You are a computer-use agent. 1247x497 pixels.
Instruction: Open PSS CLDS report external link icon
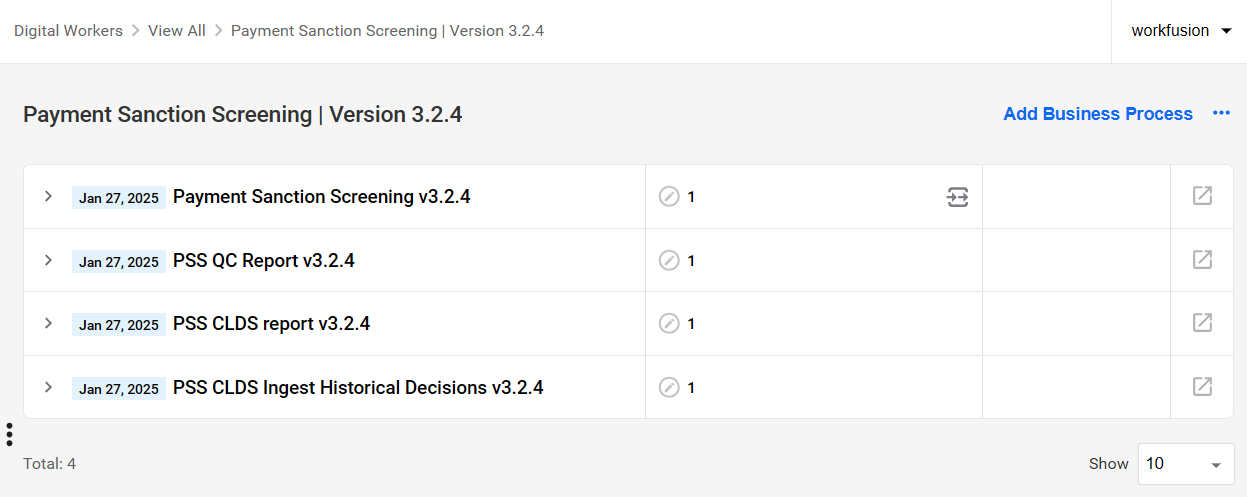[x=1202, y=323]
